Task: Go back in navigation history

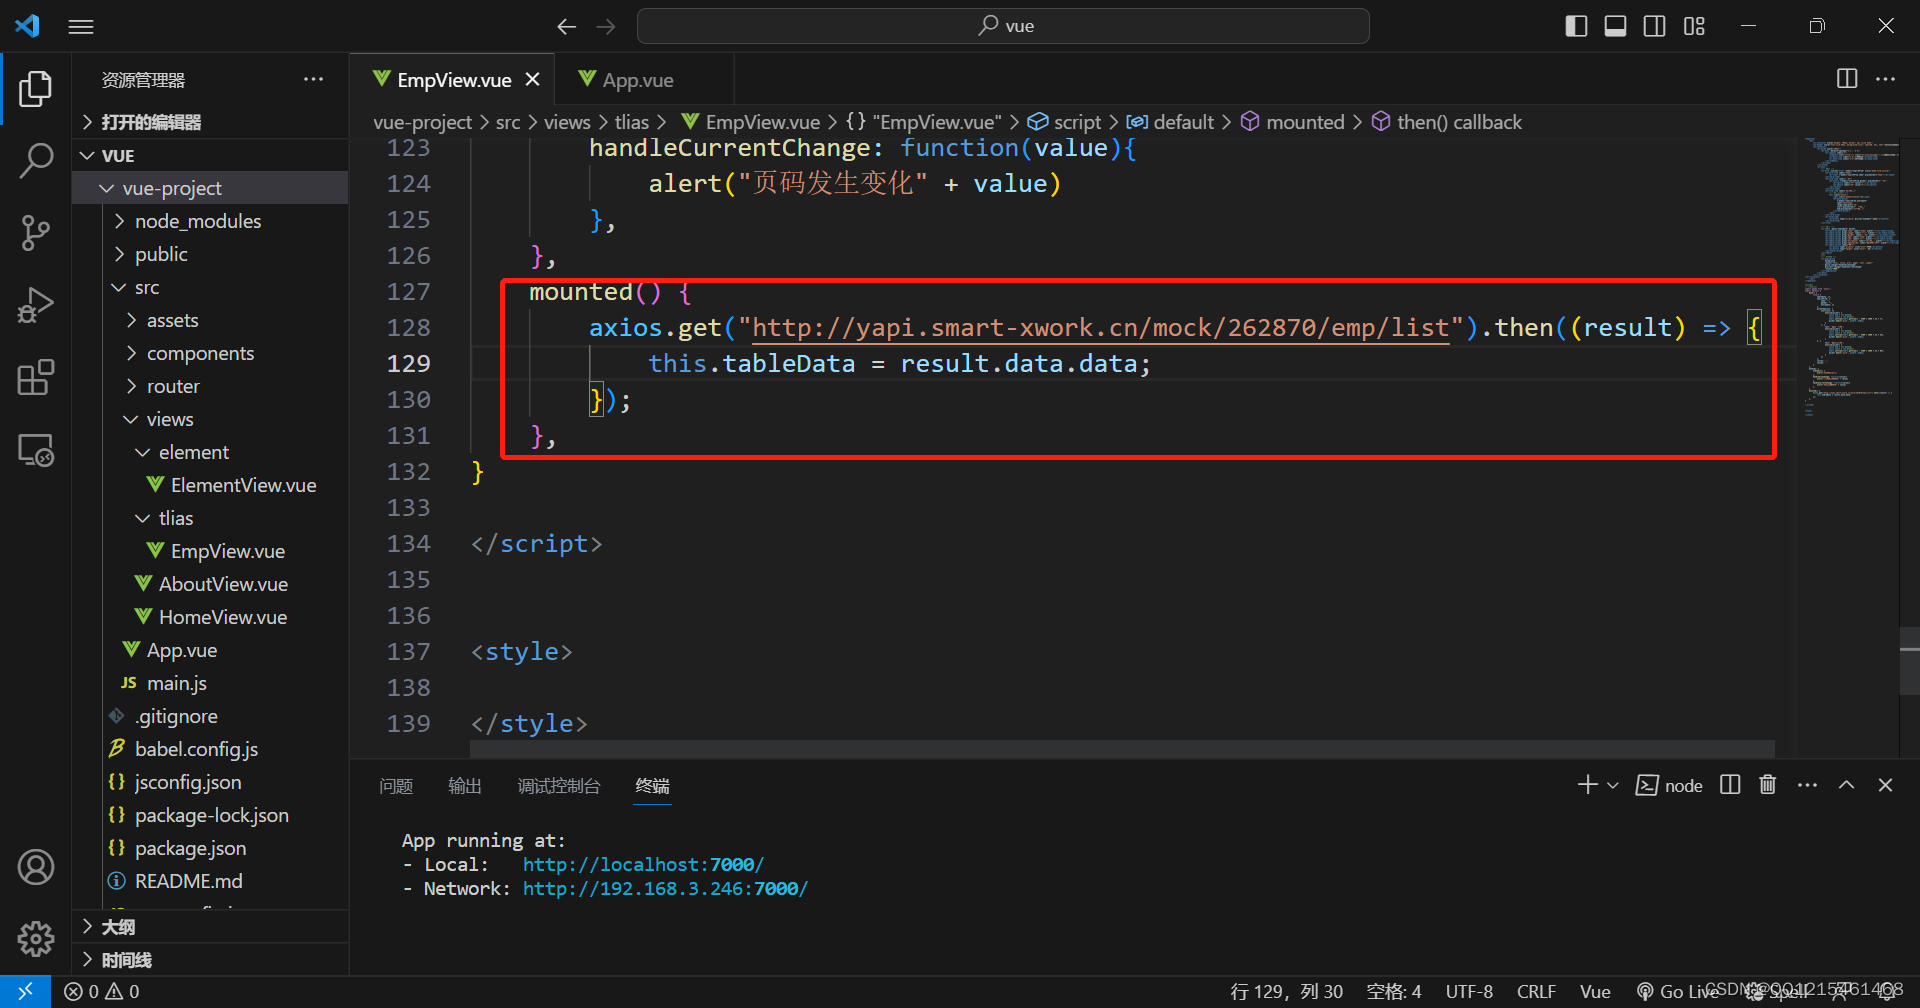Action: pos(567,27)
